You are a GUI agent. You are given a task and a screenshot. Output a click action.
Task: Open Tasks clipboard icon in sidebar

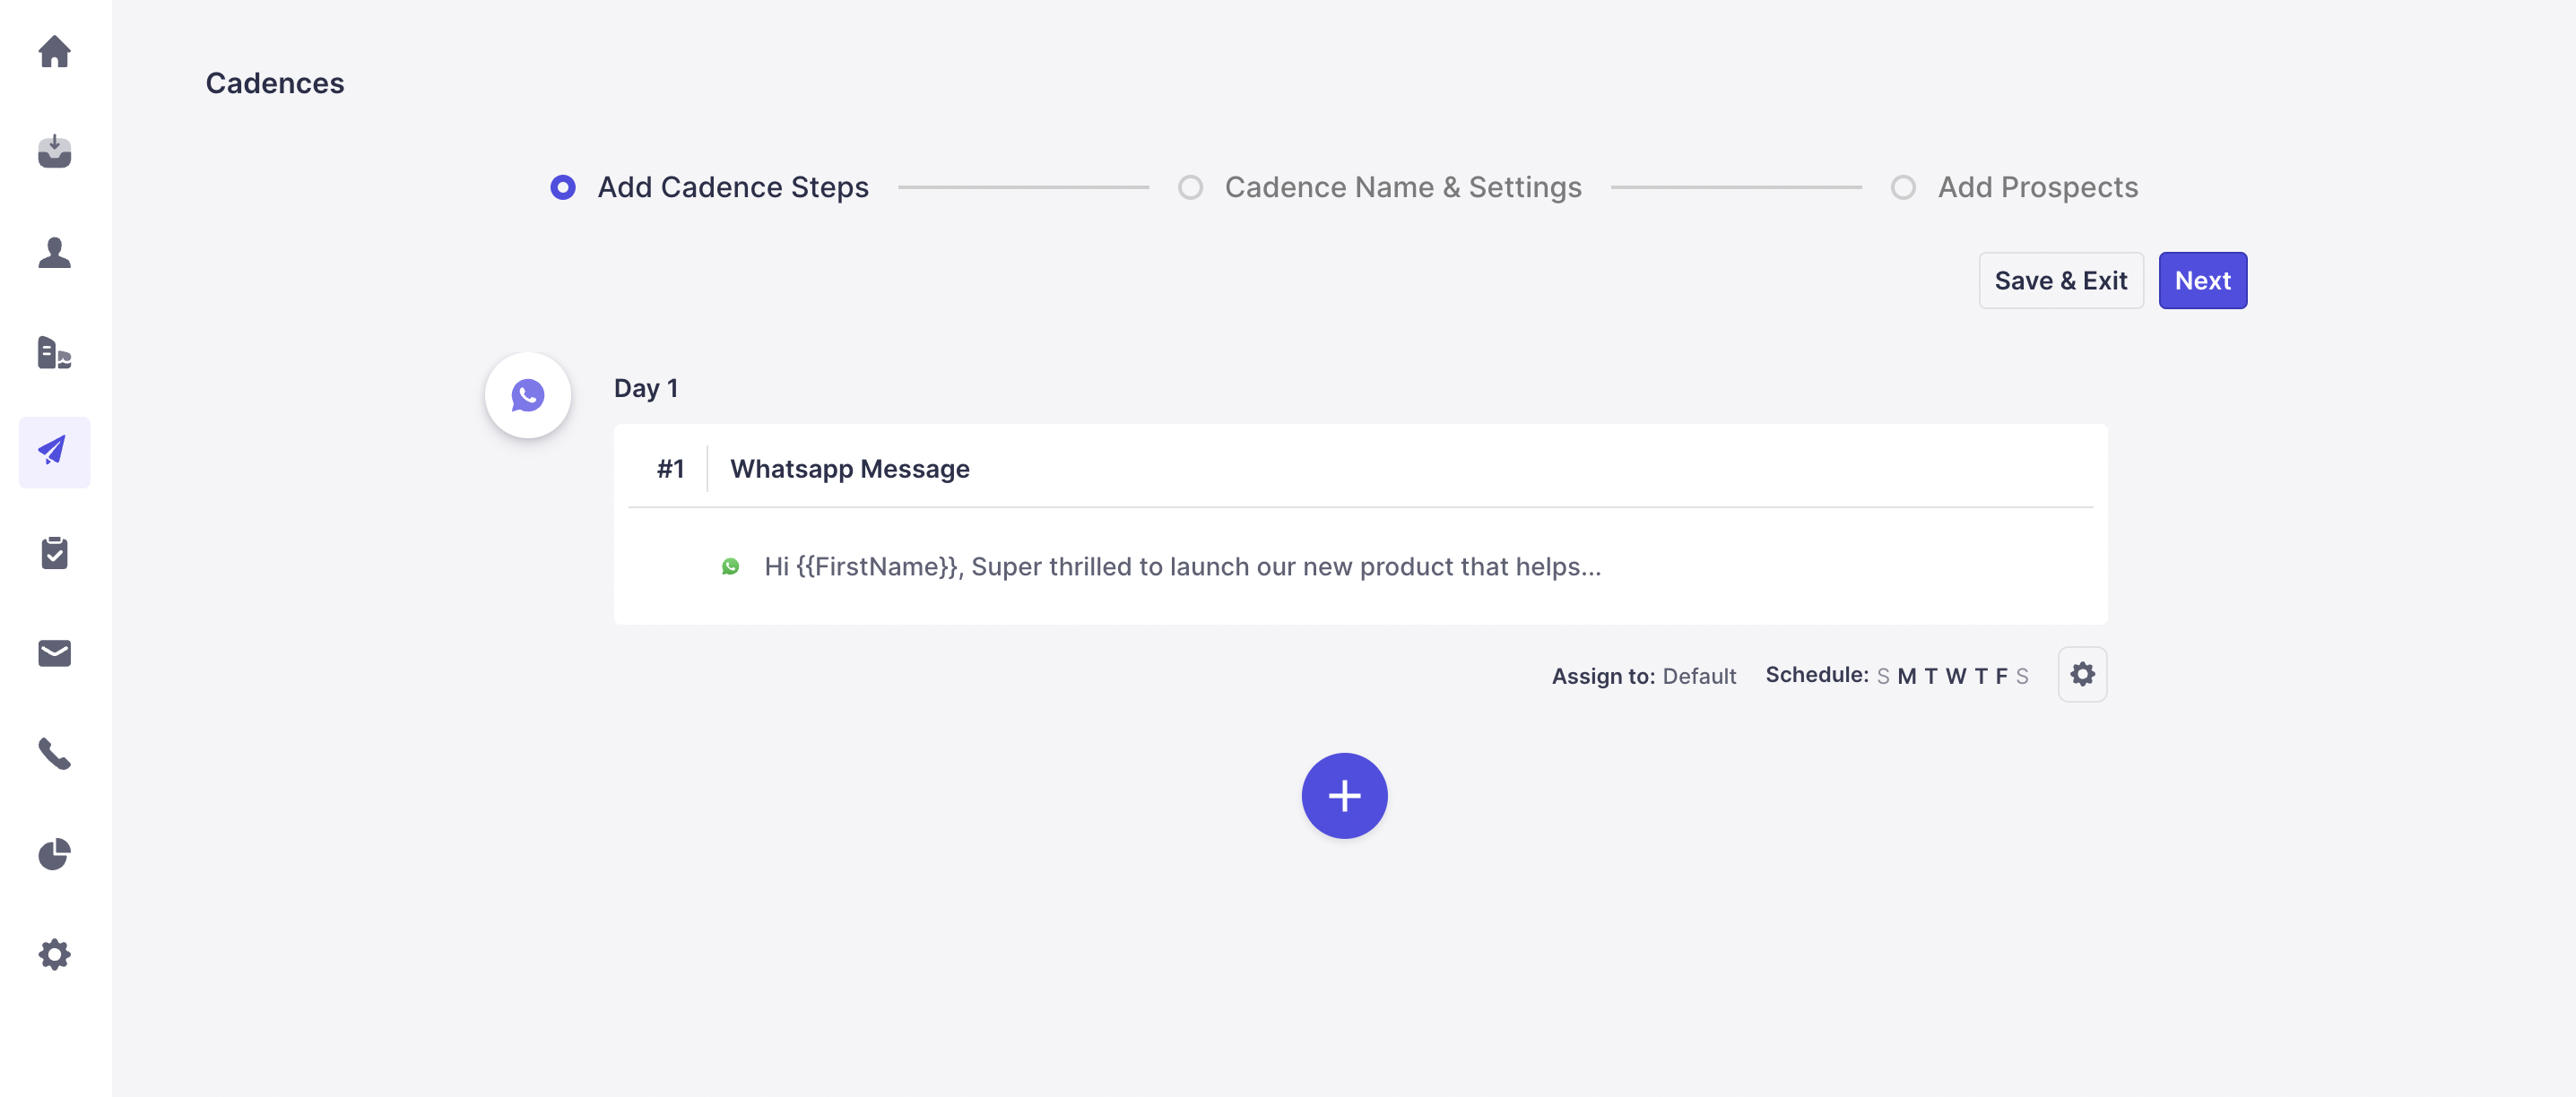click(x=54, y=552)
